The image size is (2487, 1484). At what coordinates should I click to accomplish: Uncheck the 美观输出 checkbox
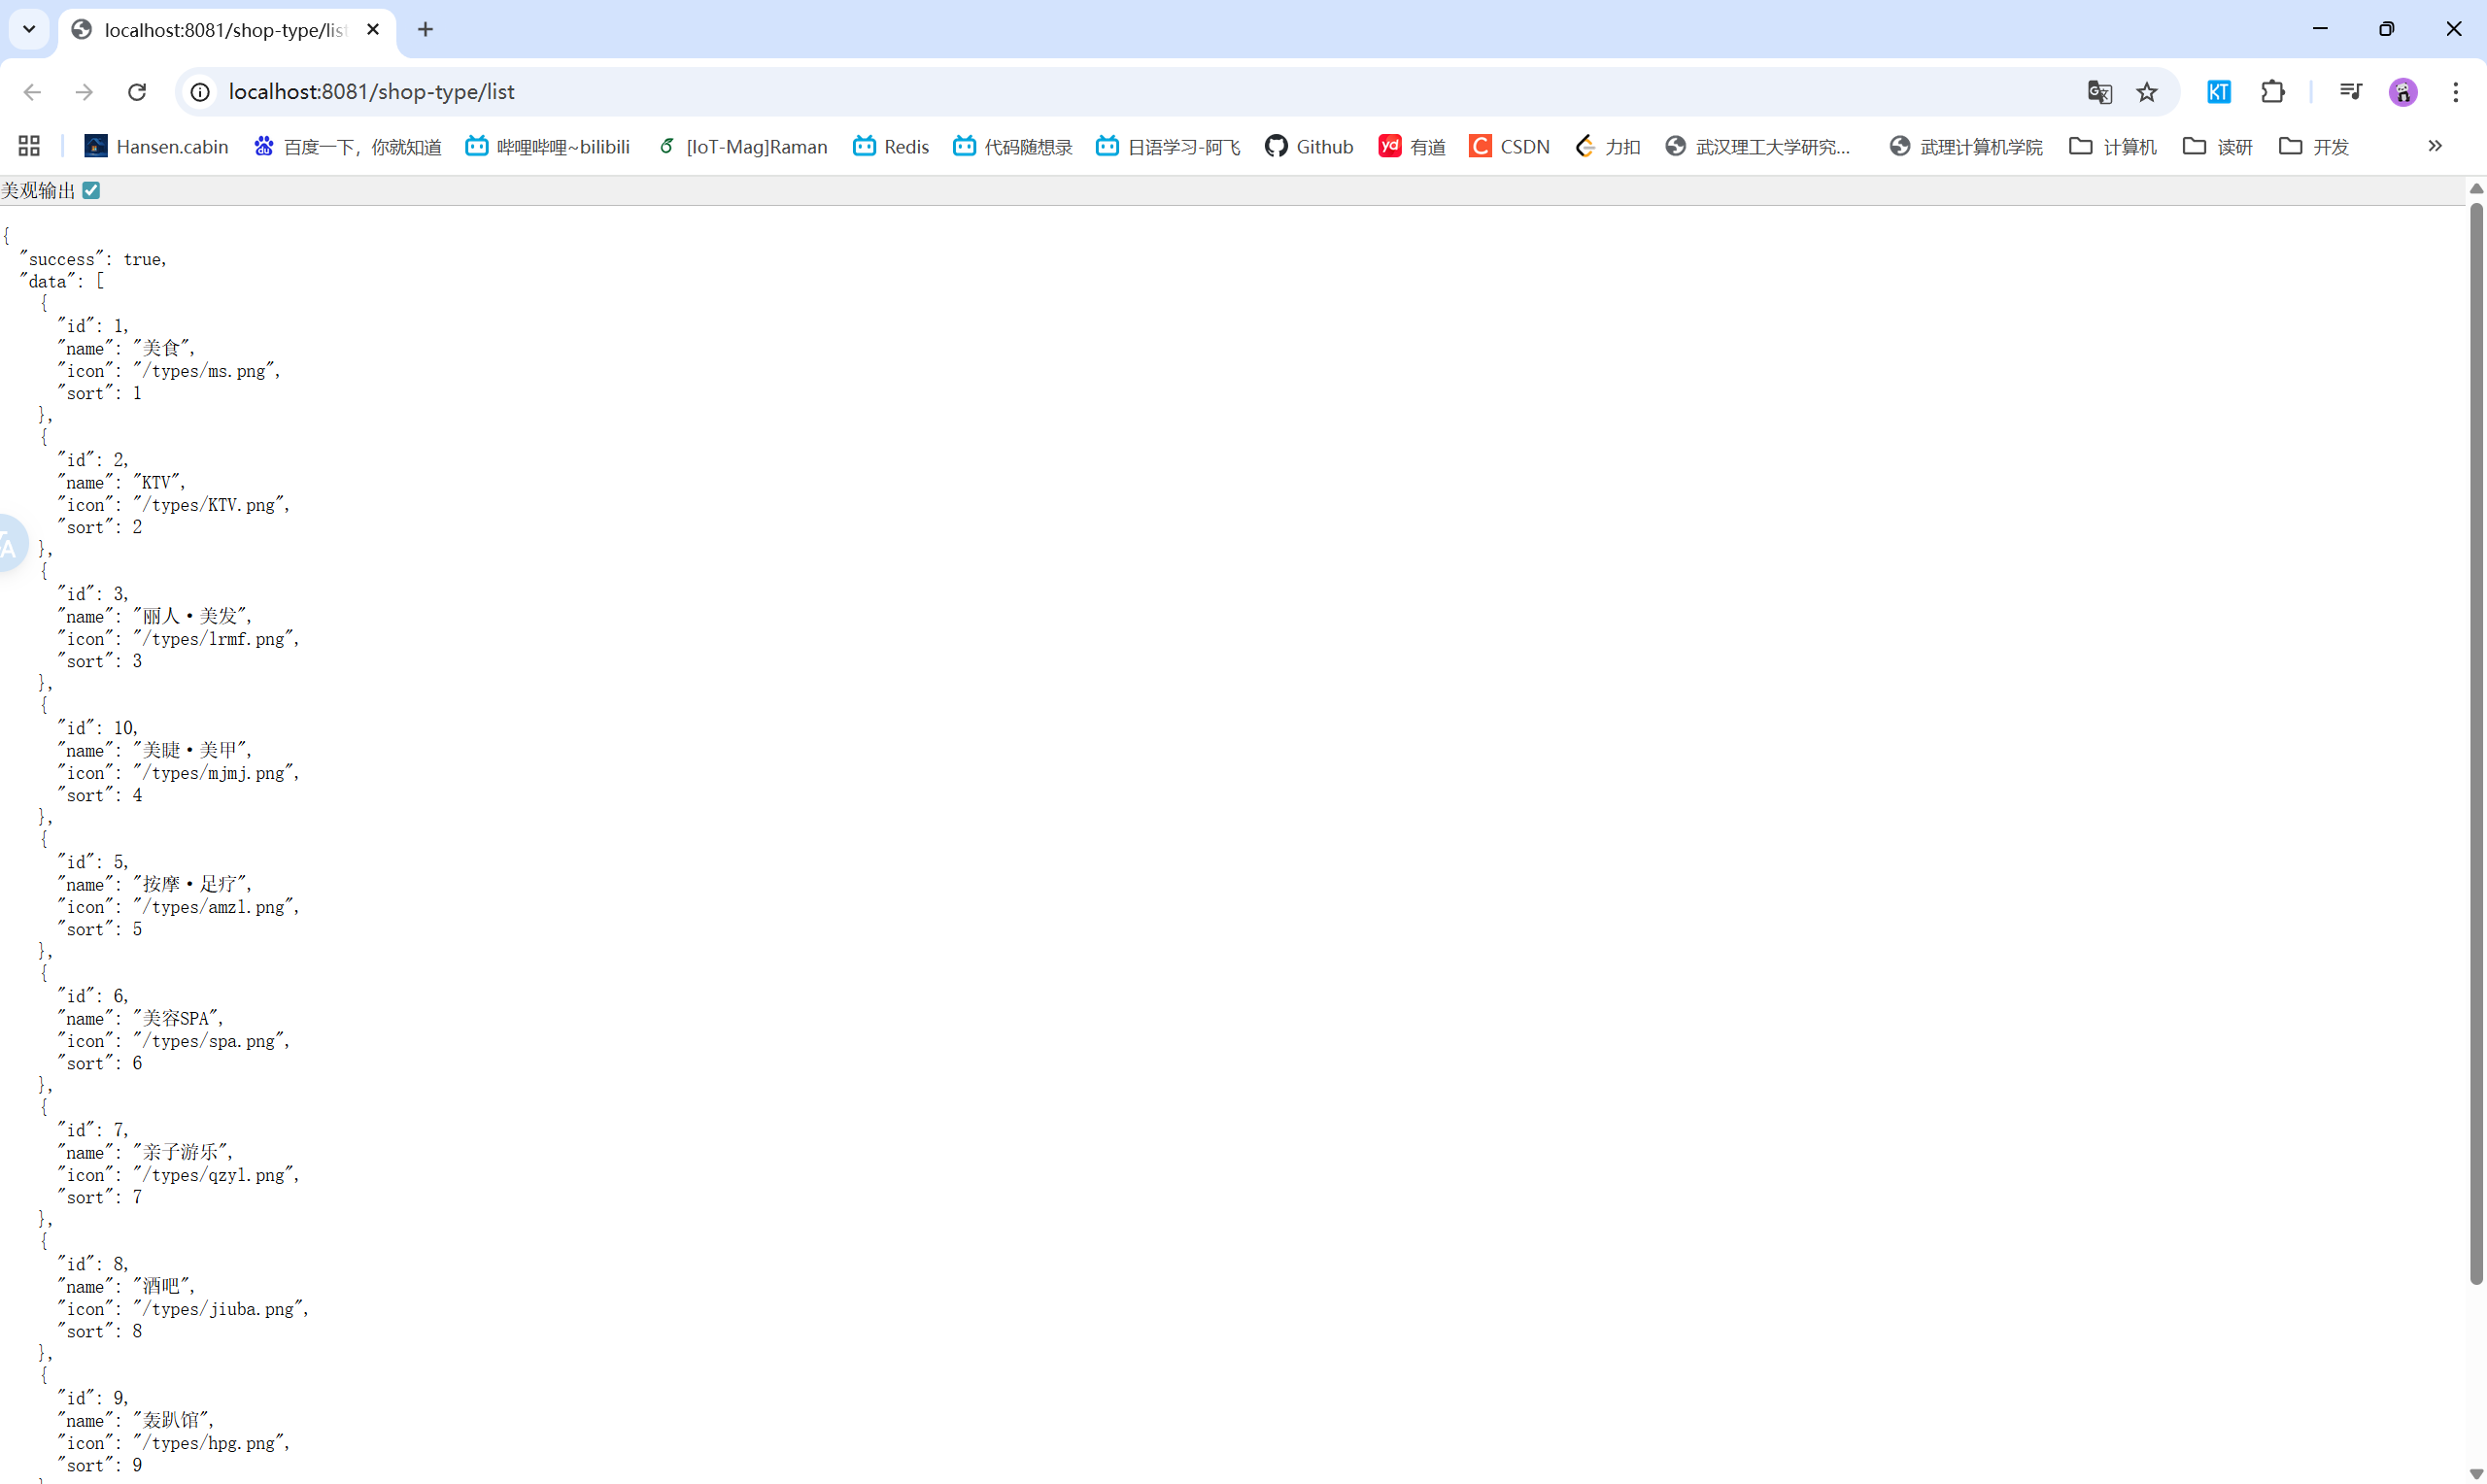[91, 190]
